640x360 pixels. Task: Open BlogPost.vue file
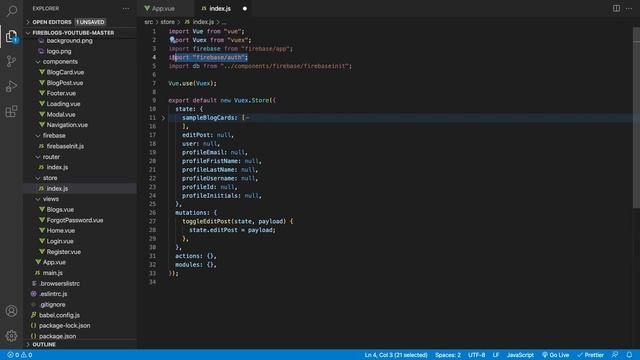point(64,83)
